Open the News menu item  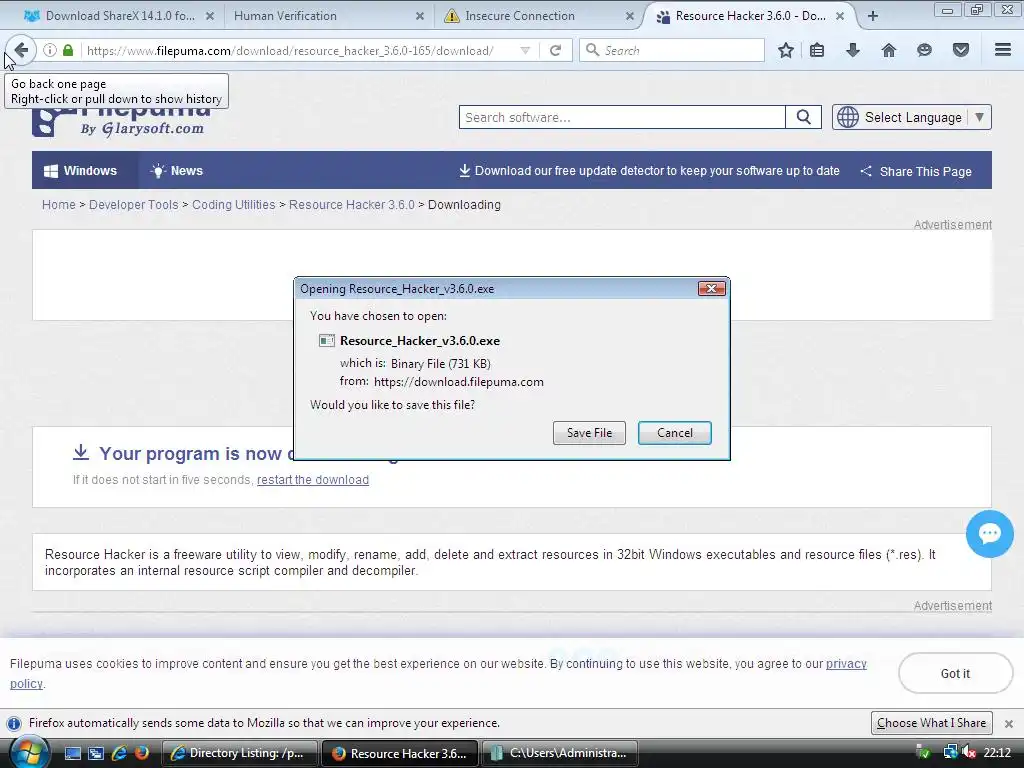click(176, 170)
